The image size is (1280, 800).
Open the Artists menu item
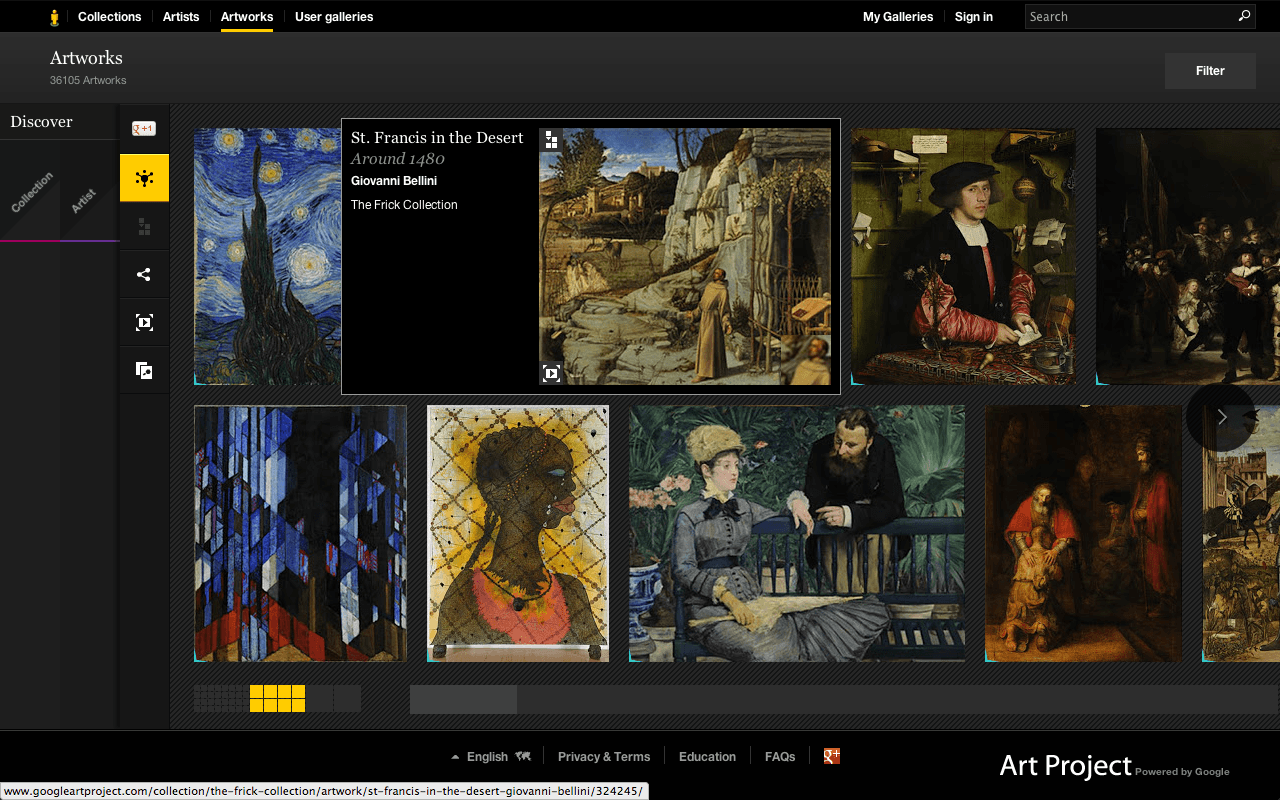tap(181, 16)
